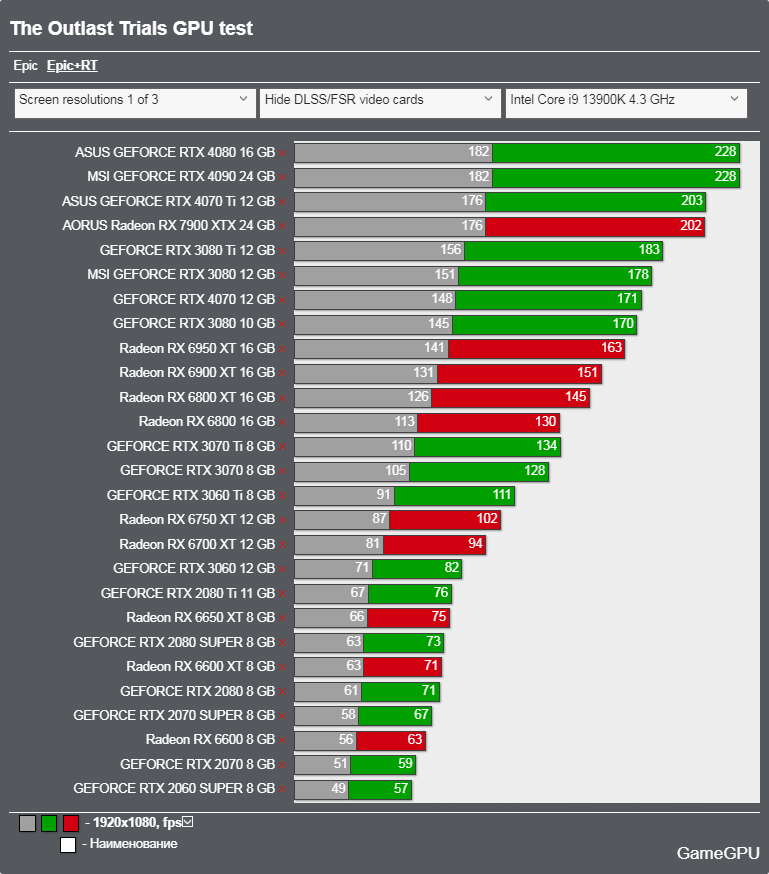Click the Radeon RX 6800 16 GB label
The image size is (769, 874).
coord(207,421)
